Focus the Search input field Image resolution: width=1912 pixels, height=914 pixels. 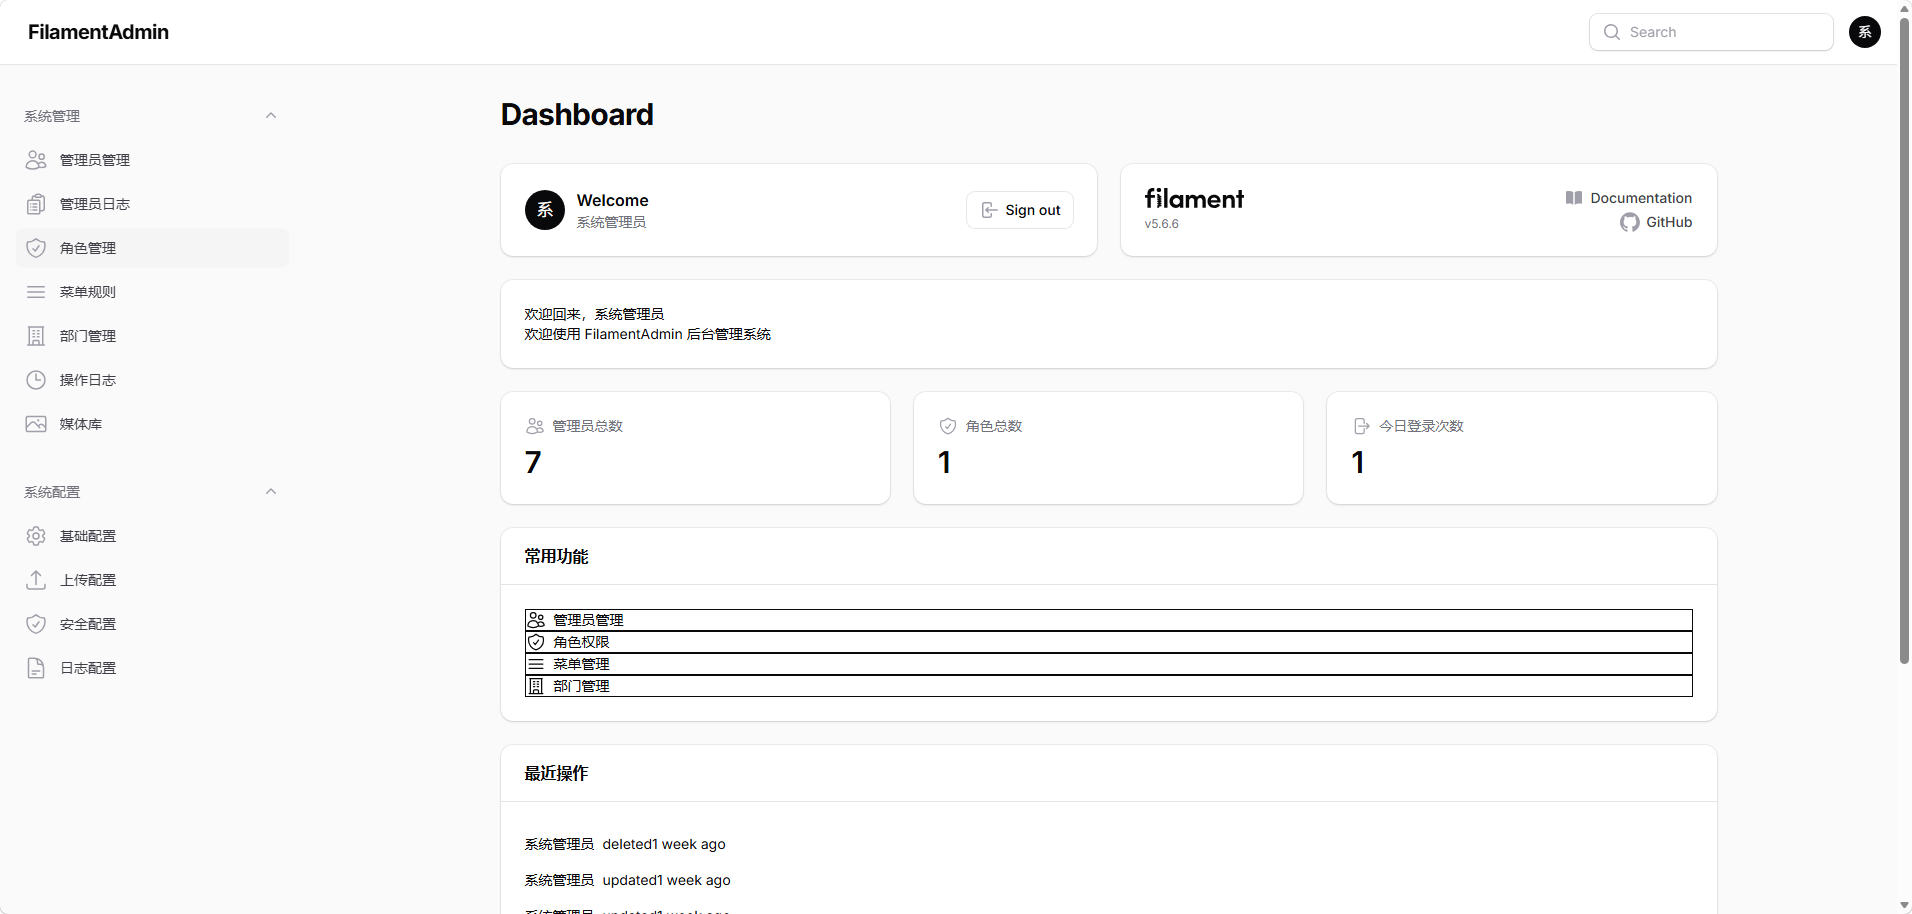tap(1711, 32)
